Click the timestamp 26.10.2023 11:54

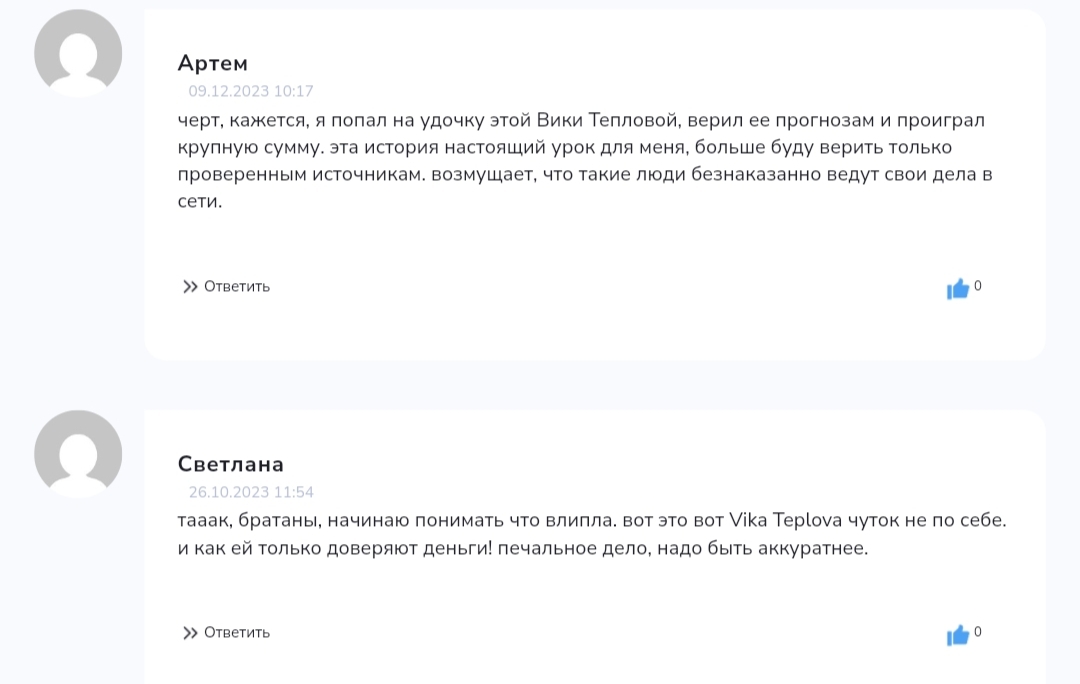tap(251, 492)
